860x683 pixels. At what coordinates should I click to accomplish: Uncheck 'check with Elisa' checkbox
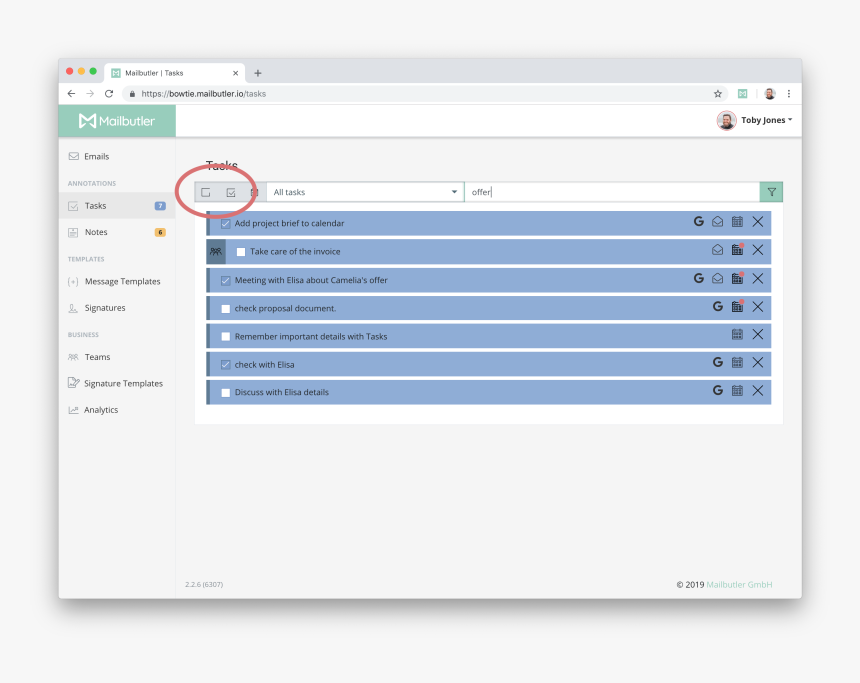(x=225, y=365)
